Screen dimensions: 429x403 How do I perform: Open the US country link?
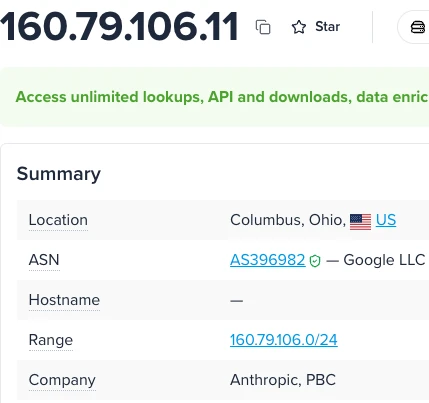(x=386, y=220)
